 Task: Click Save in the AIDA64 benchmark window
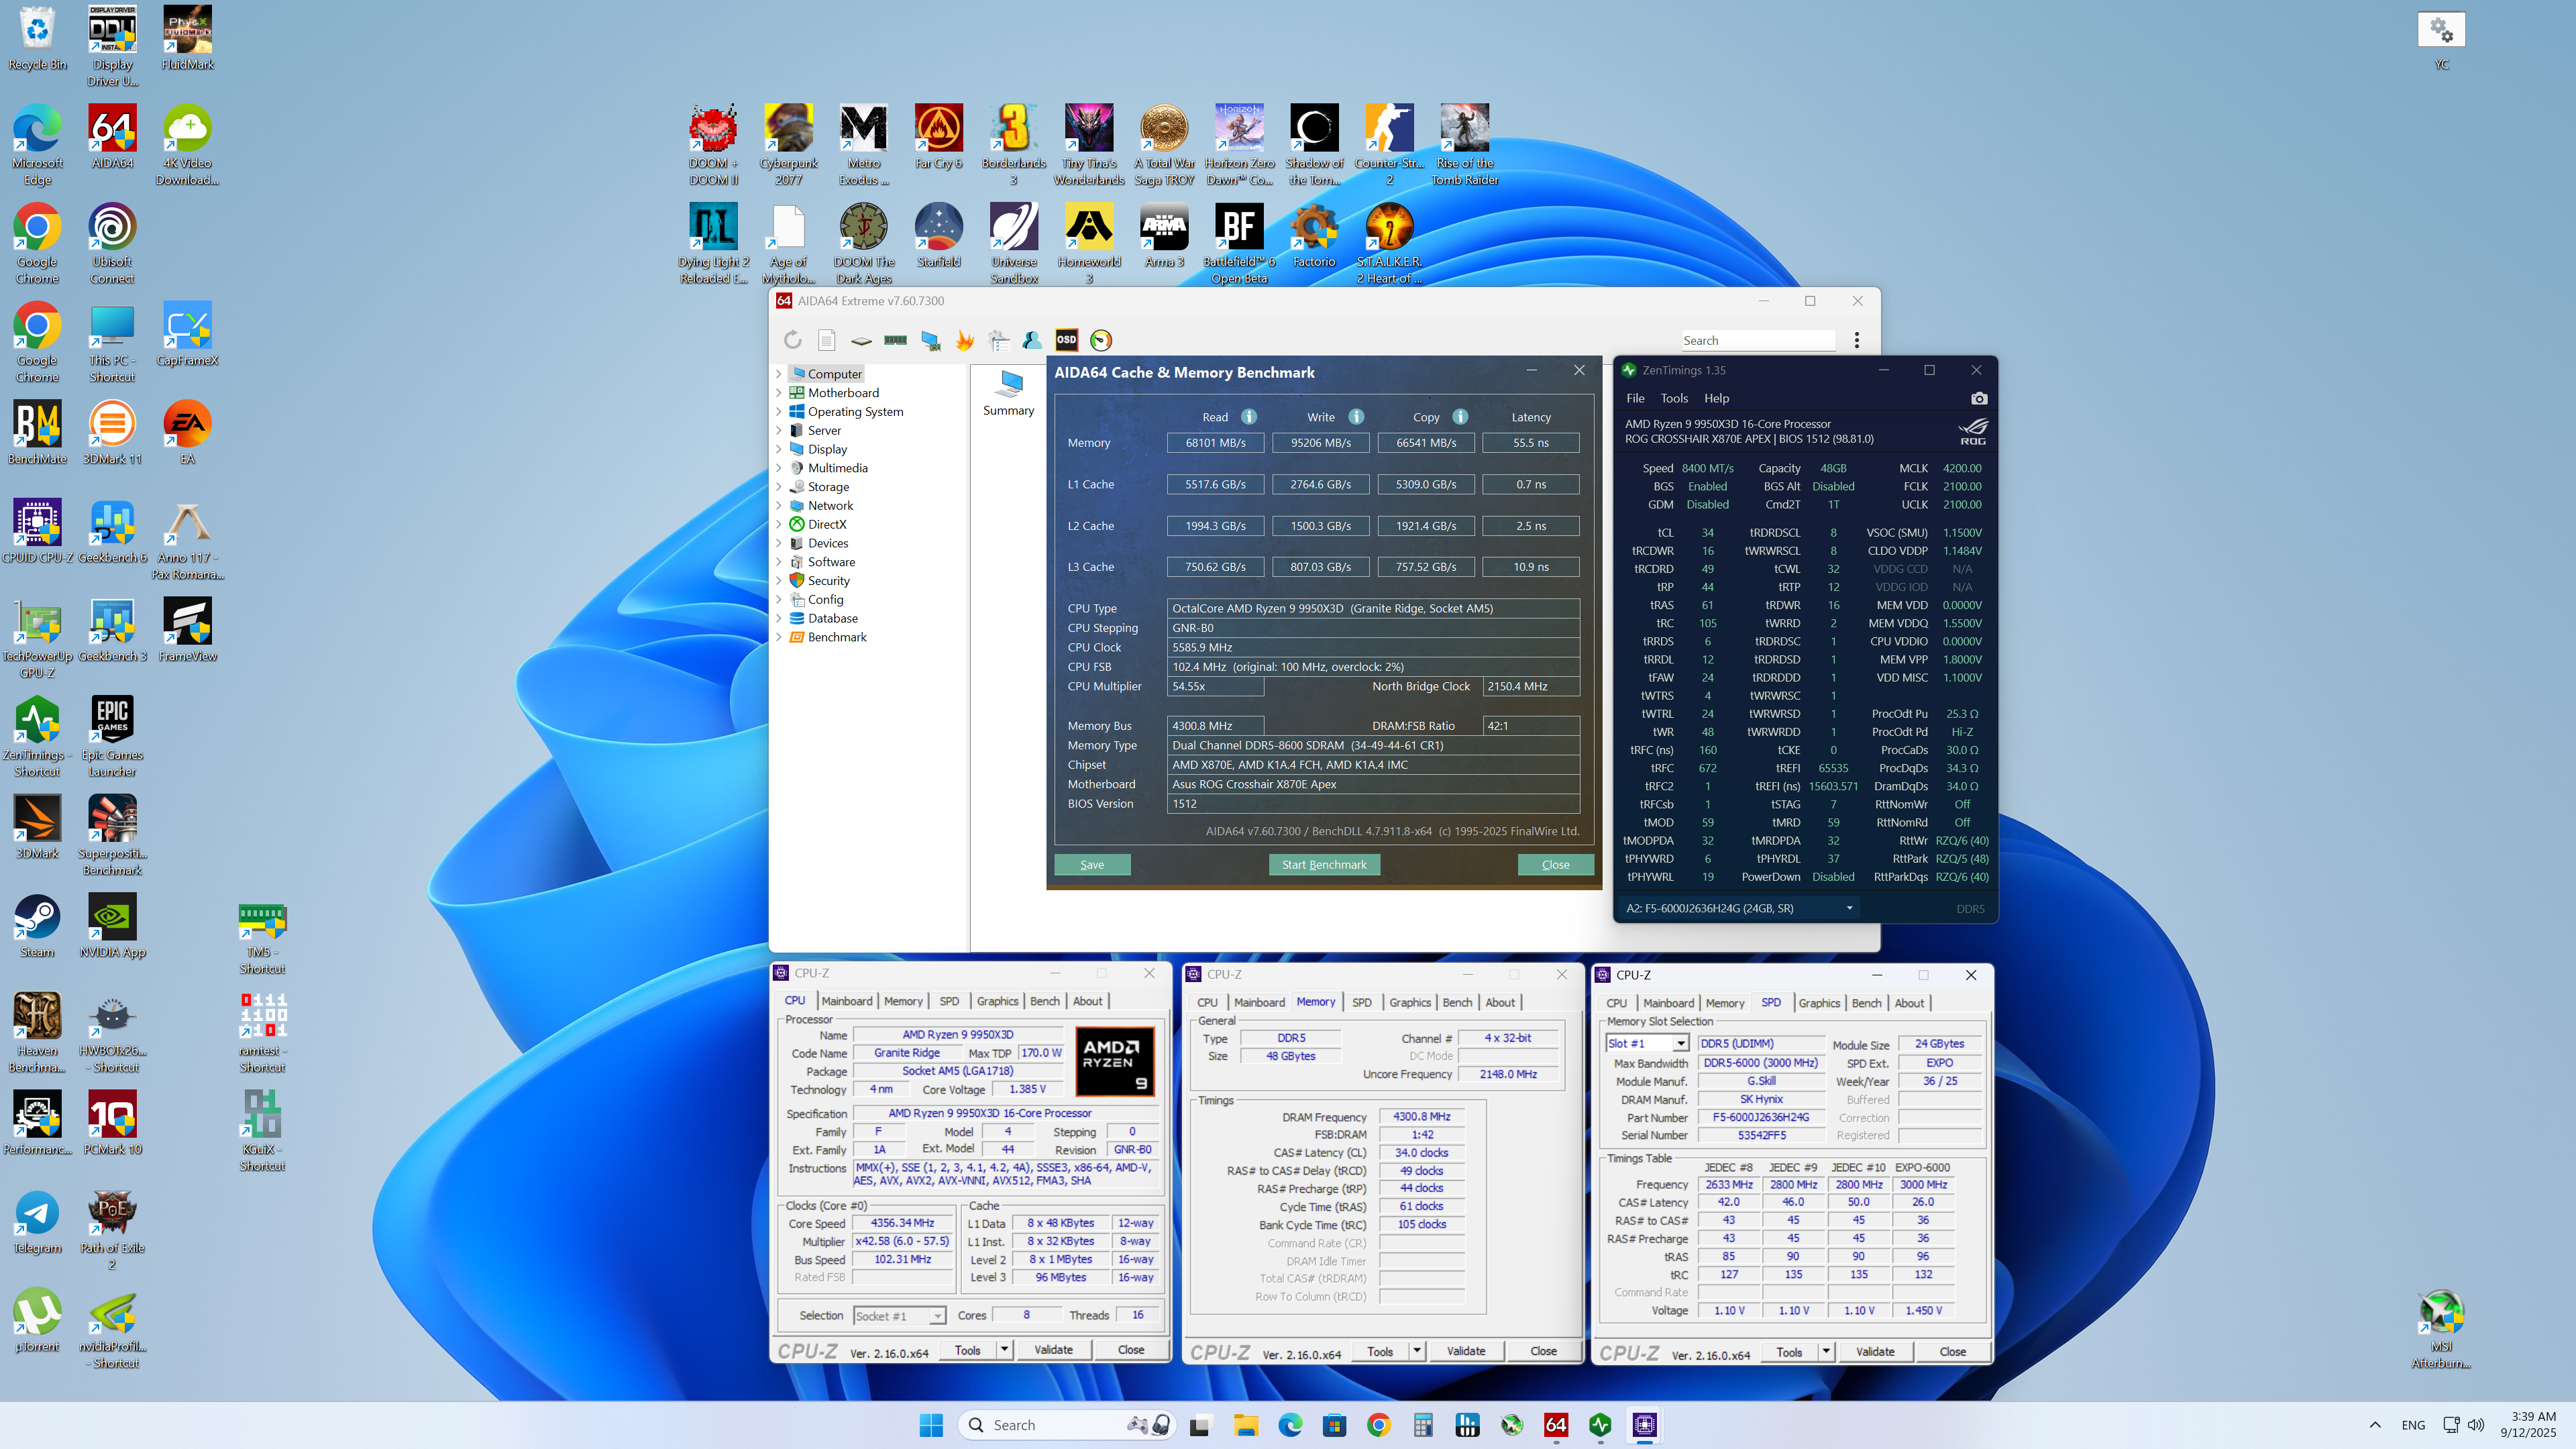[1091, 865]
